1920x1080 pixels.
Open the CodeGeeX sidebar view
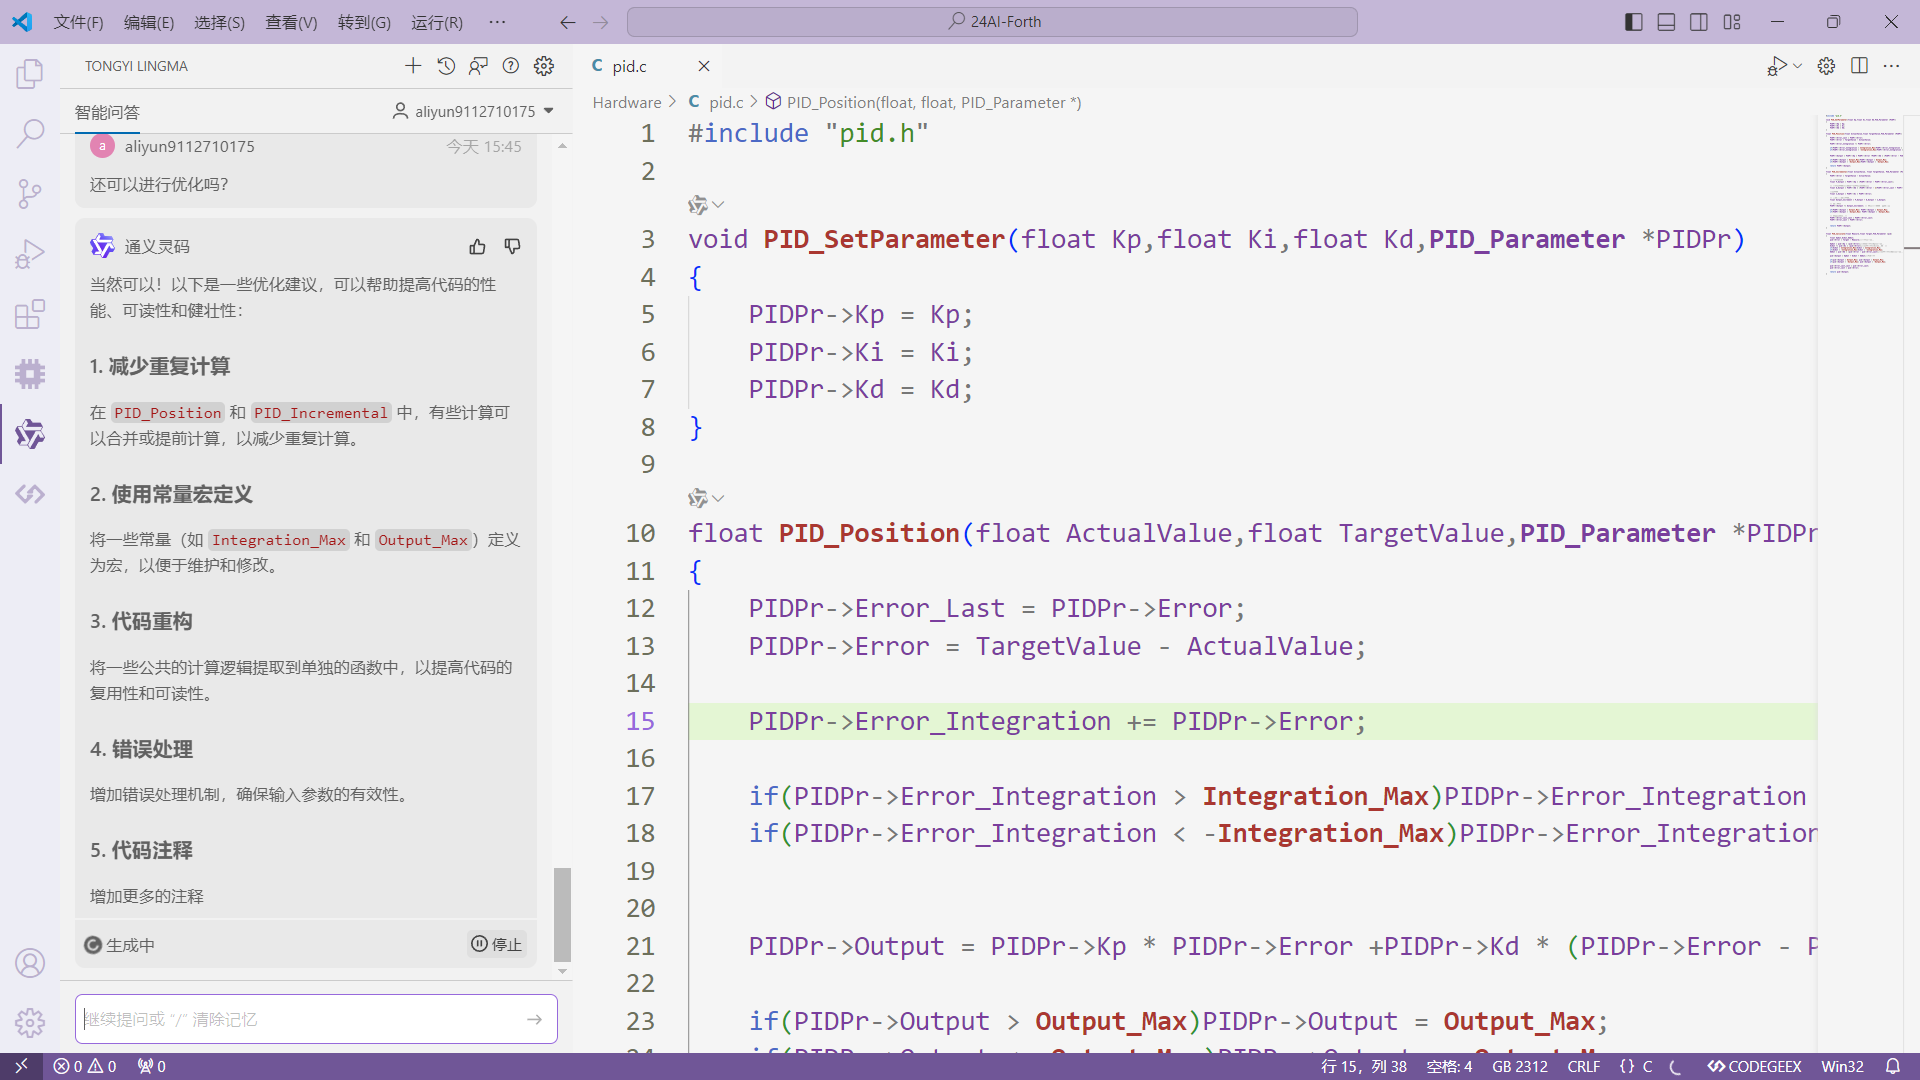pyautogui.click(x=30, y=494)
